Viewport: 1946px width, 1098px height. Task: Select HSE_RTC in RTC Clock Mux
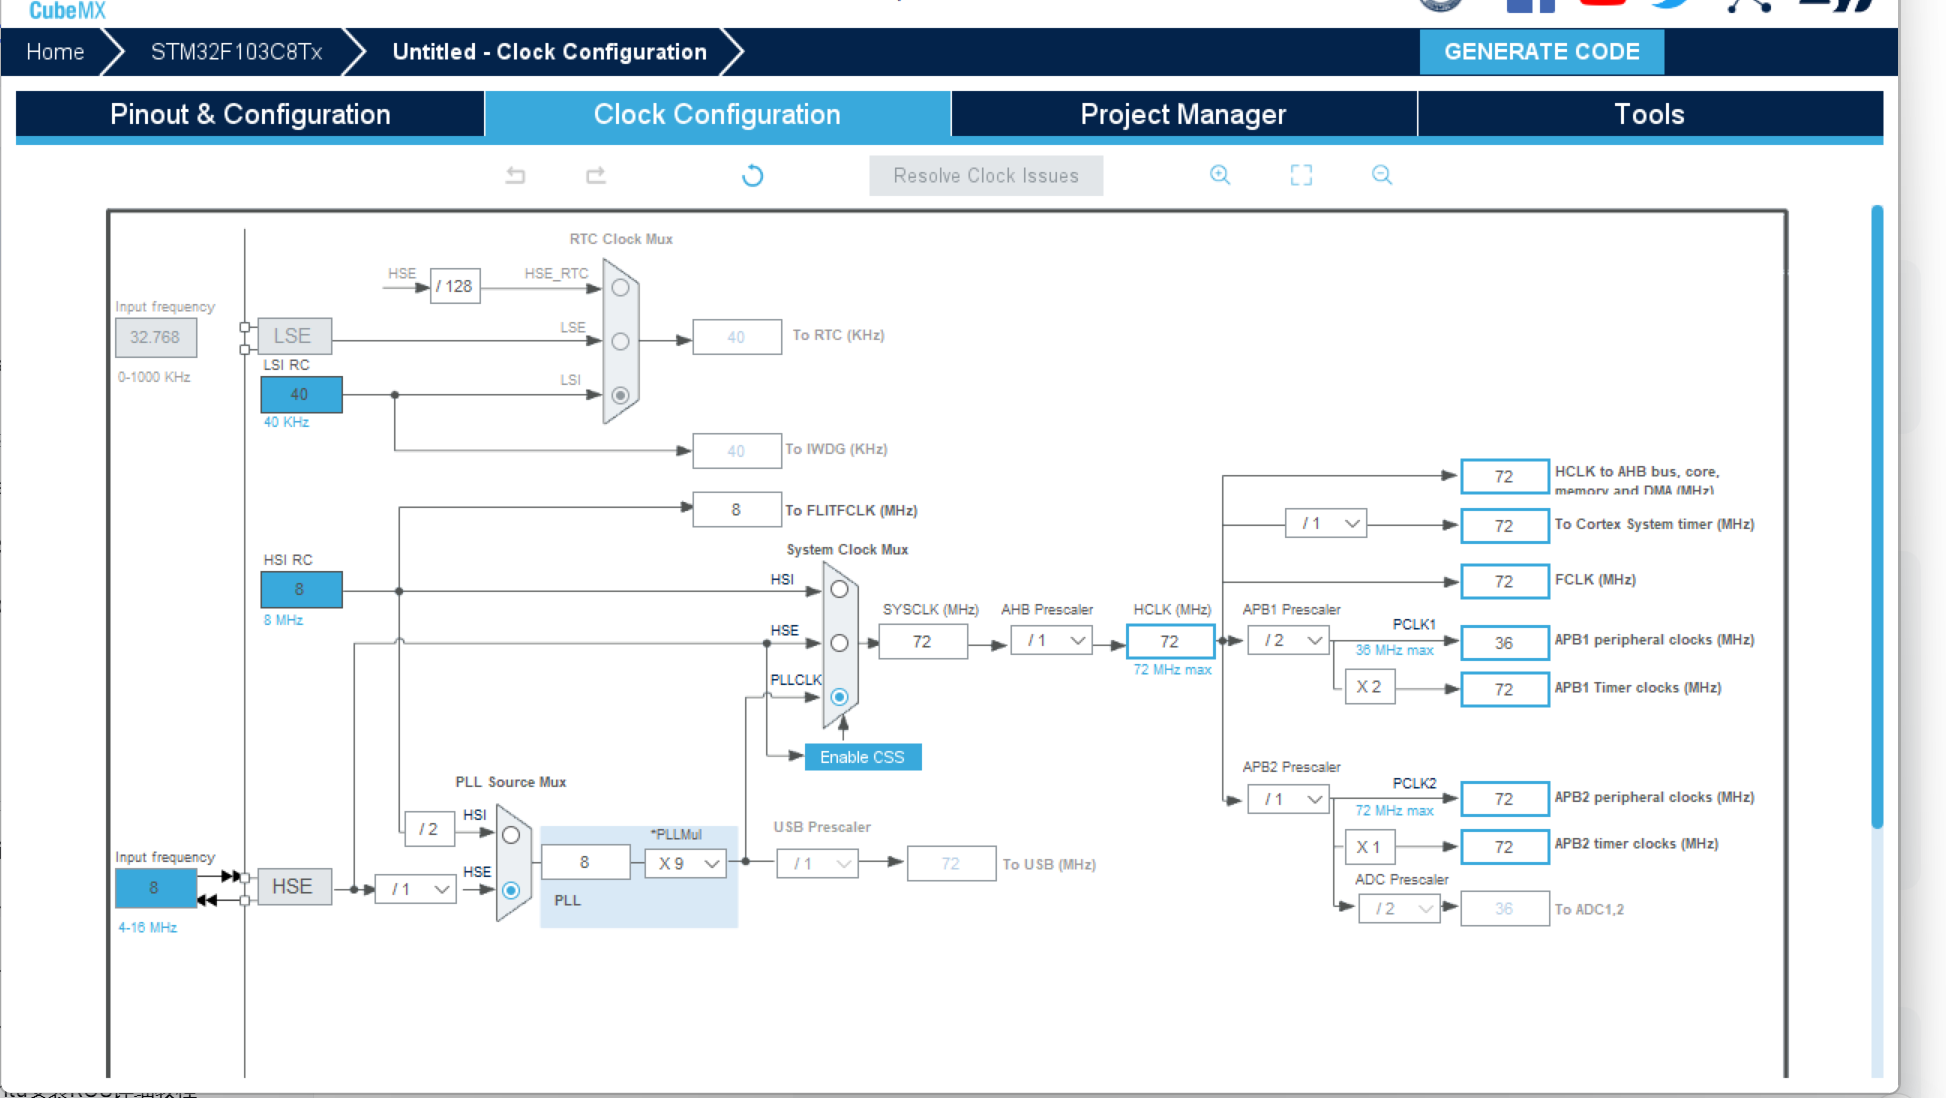pos(620,288)
